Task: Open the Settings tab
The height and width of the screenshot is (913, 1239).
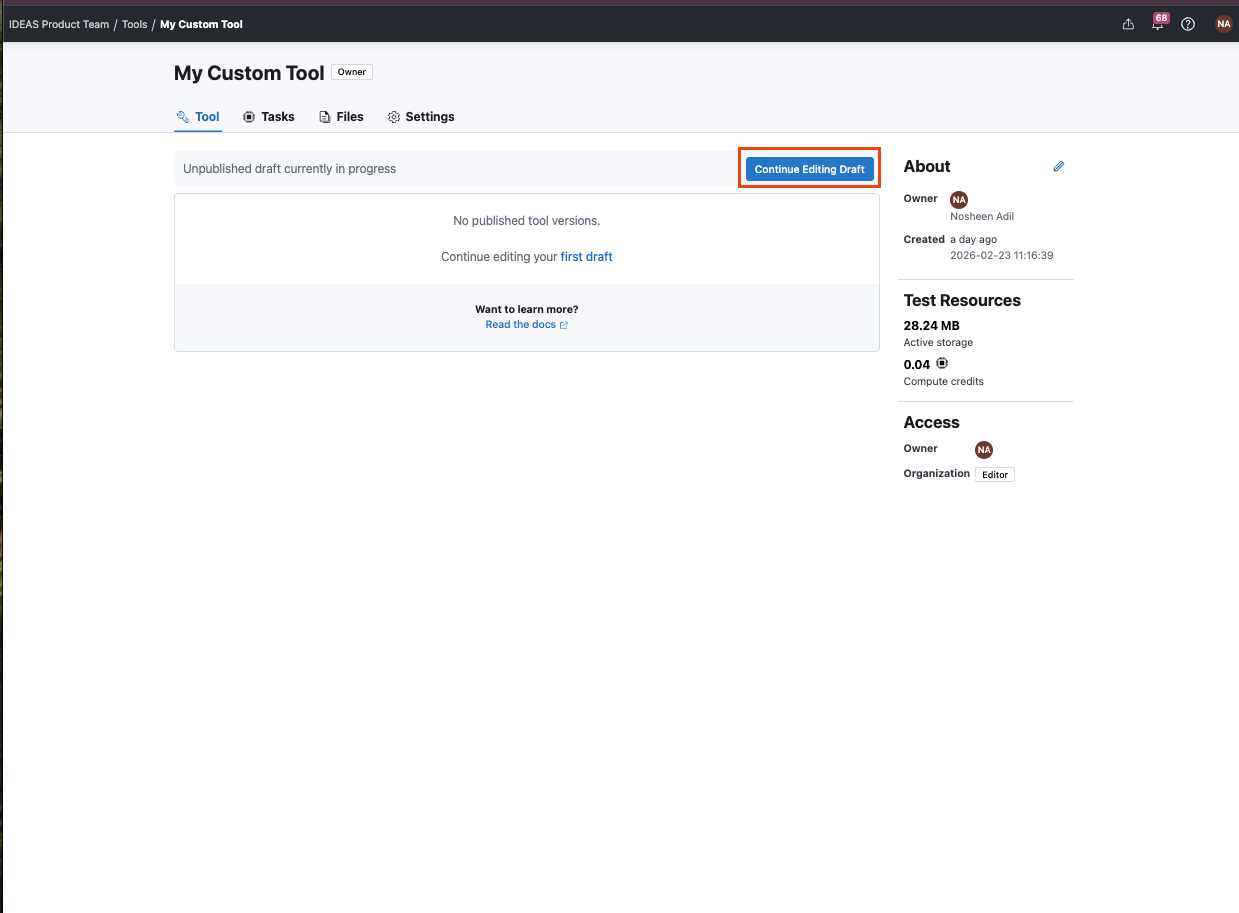Action: (421, 117)
